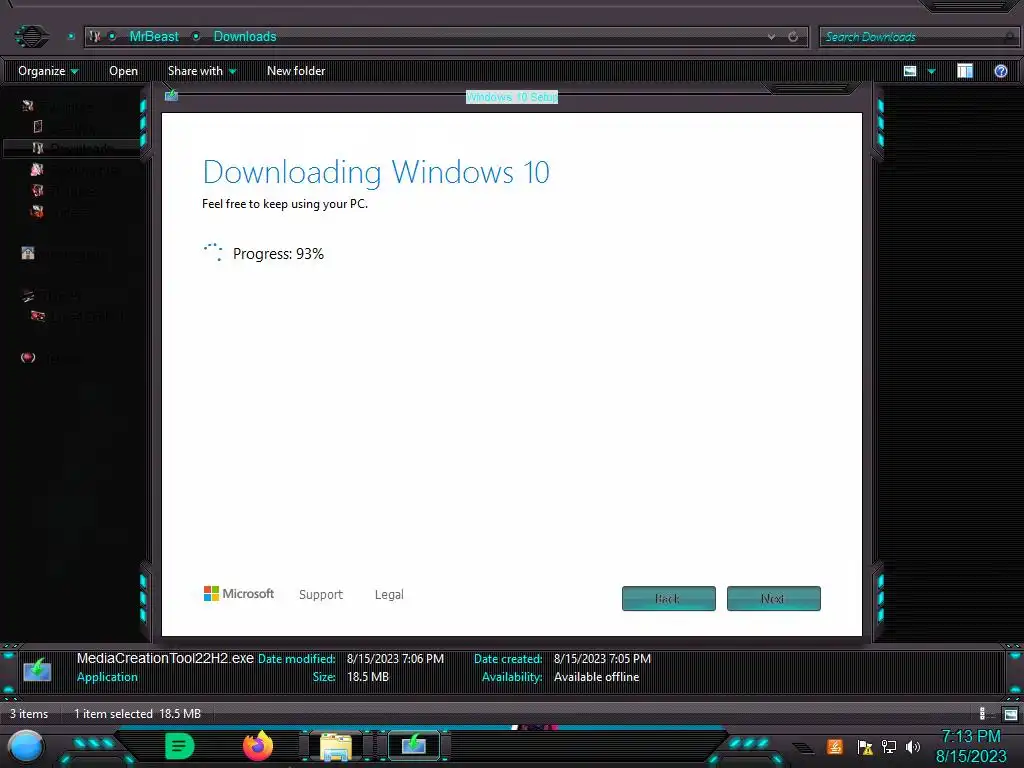Click the network connection tray icon
The image size is (1024, 768).
(889, 746)
